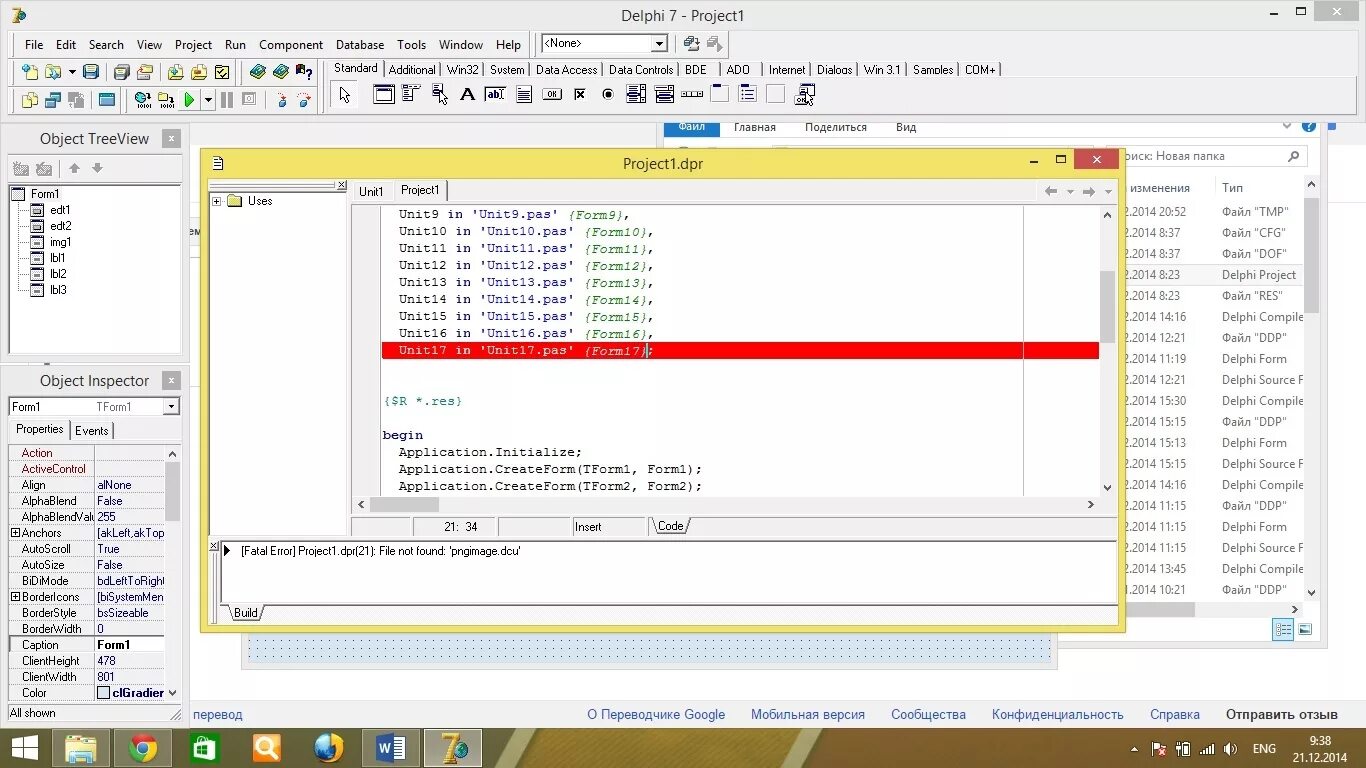1366x768 pixels.
Task: Click the New Form toolbar icon
Action: [x=107, y=99]
